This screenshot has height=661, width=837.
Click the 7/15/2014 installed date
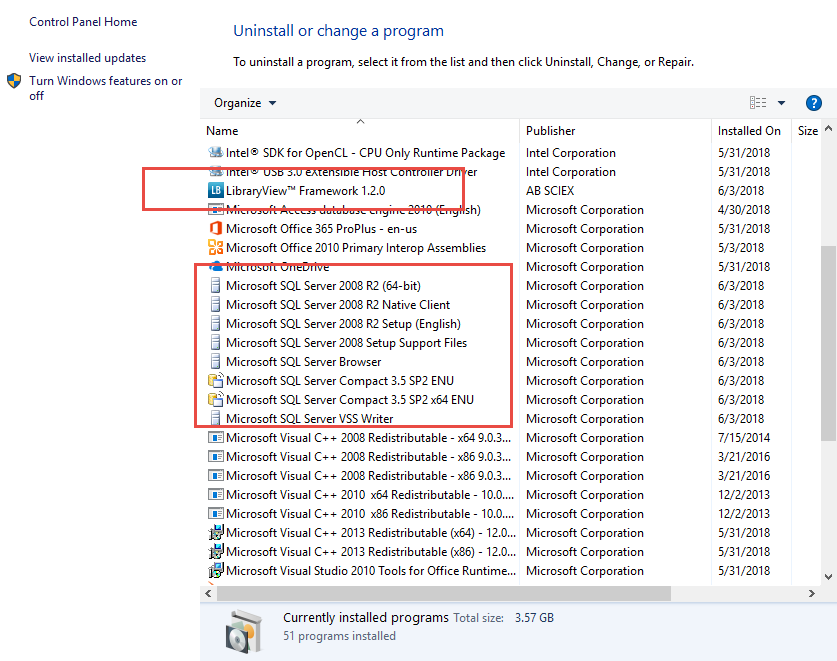[x=744, y=438]
